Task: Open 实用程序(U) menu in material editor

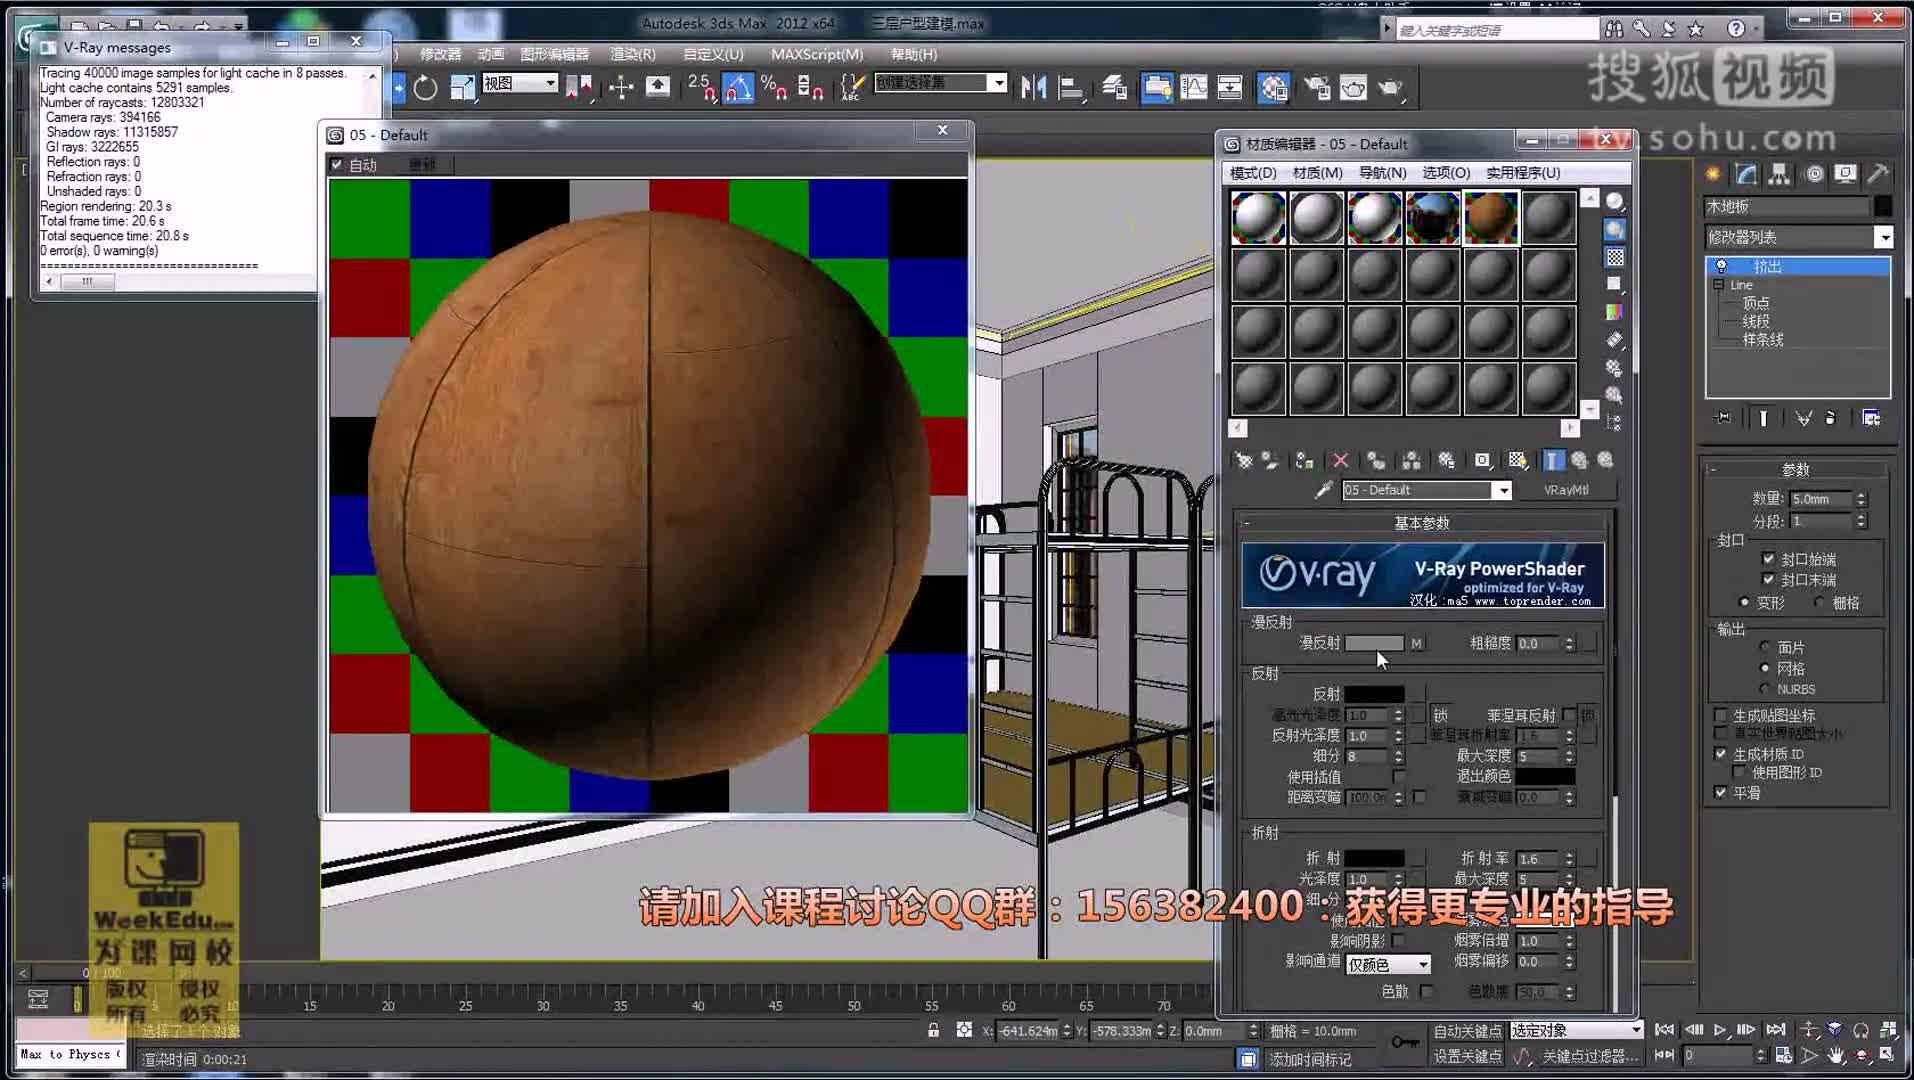Action: (x=1522, y=173)
